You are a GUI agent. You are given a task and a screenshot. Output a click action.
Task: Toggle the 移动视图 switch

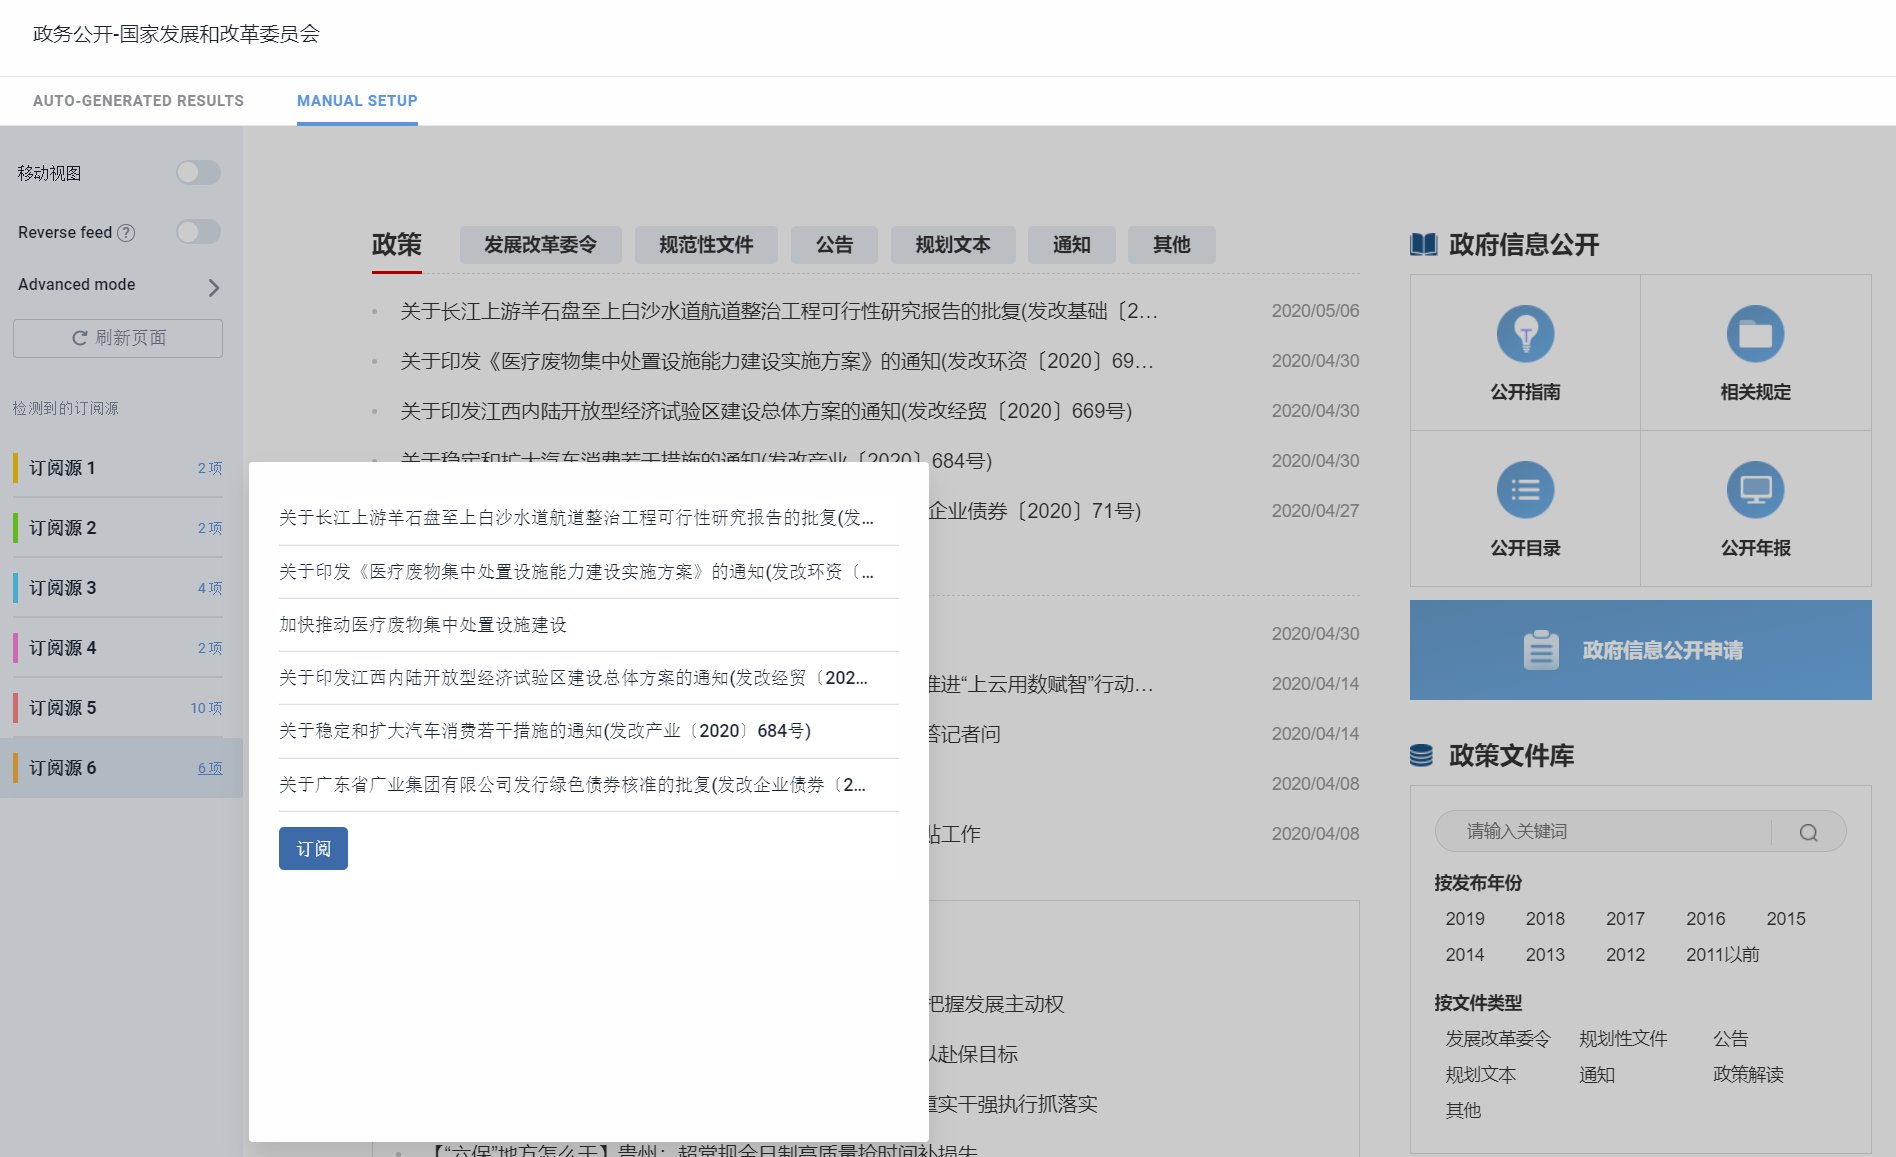coord(198,173)
